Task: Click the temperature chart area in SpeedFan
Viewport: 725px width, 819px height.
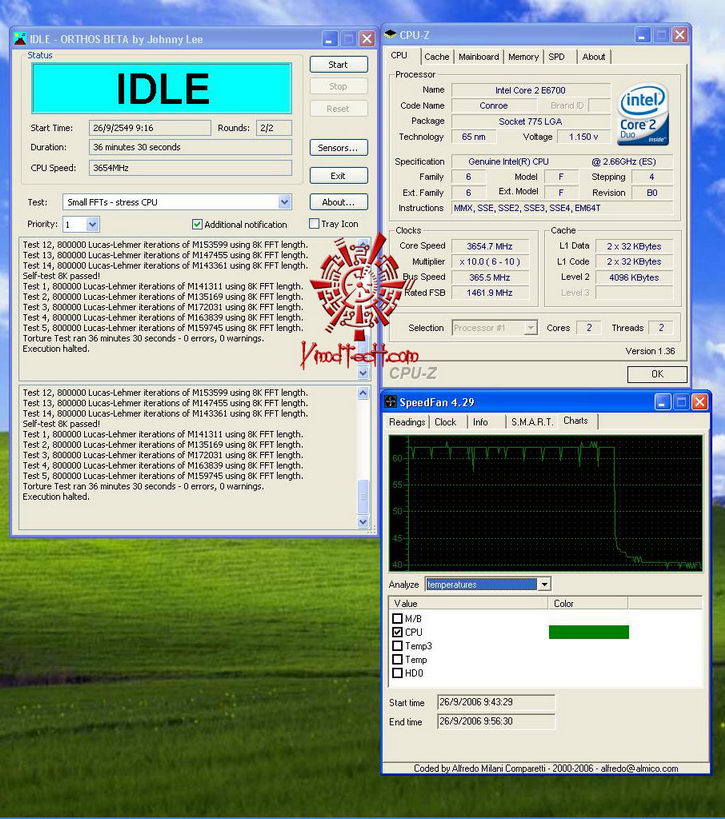Action: 545,503
